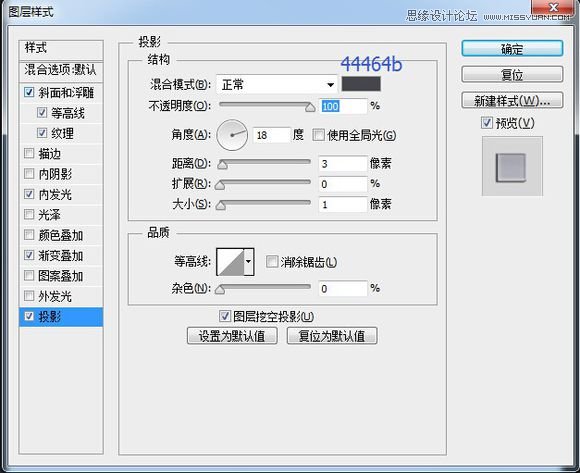
Task: Toggle 图层挖空投影 checkbox
Action: 225,316
